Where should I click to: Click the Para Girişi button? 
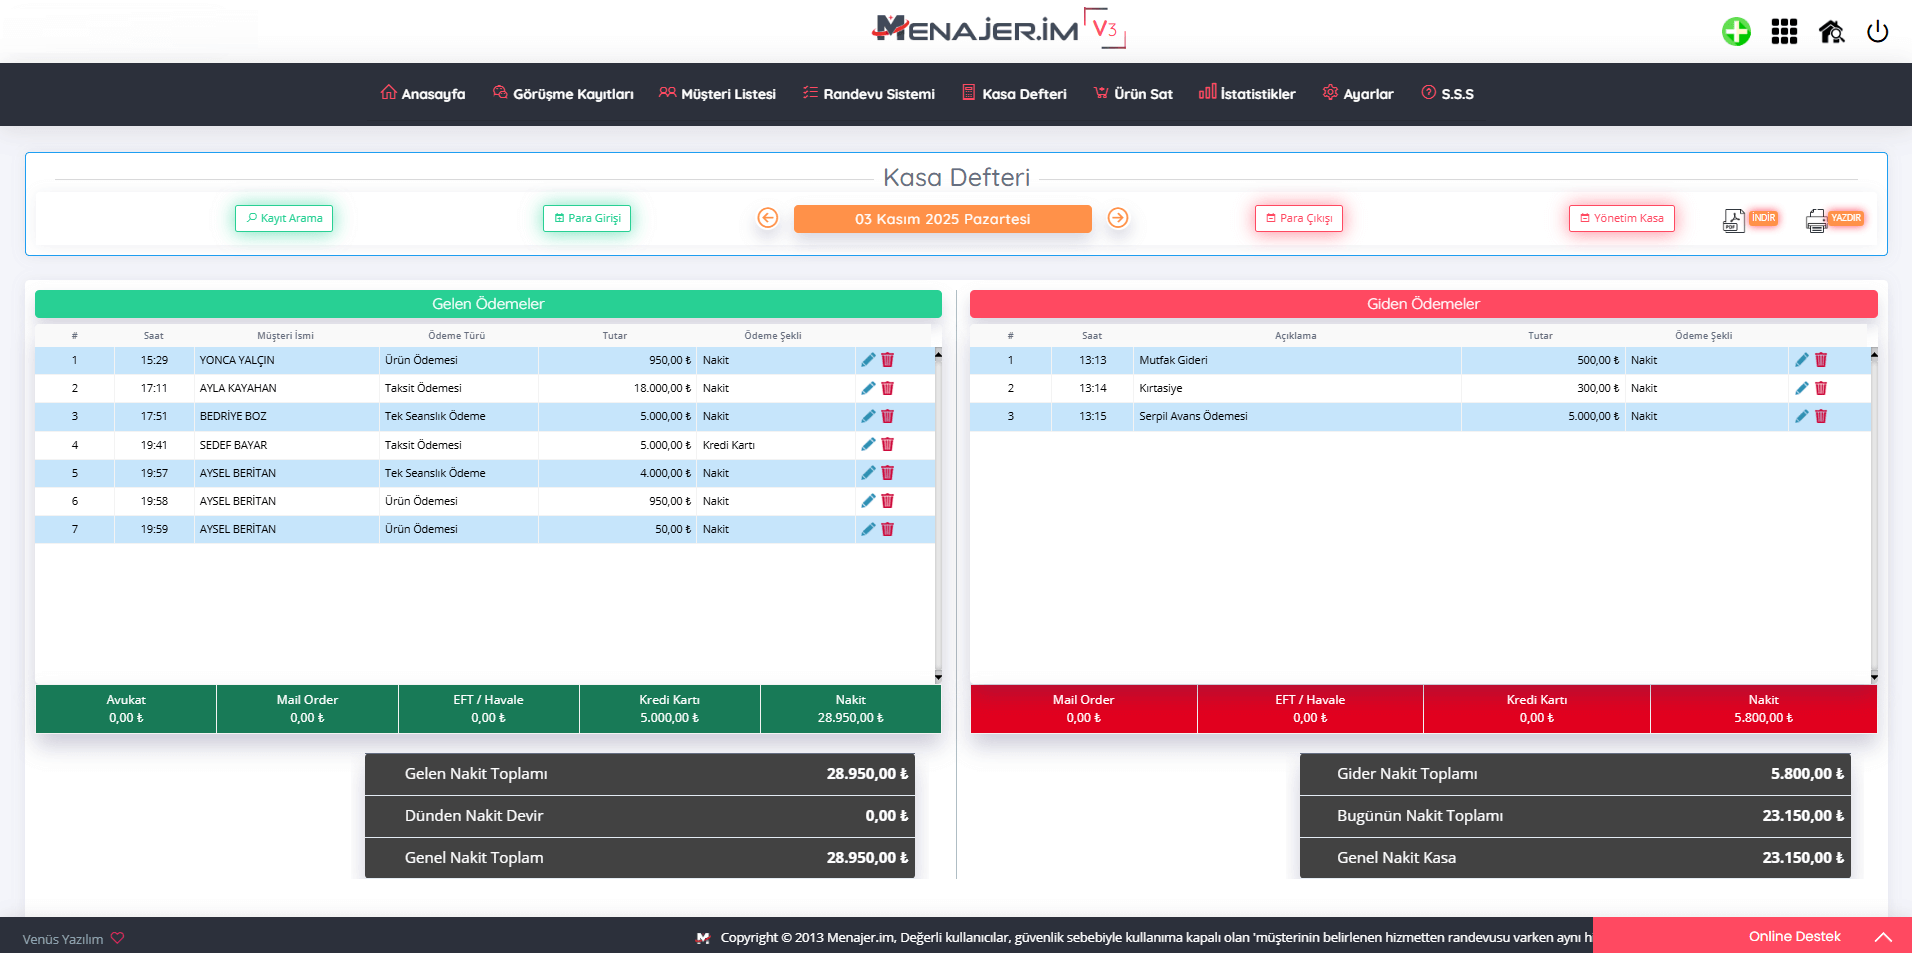coord(587,218)
